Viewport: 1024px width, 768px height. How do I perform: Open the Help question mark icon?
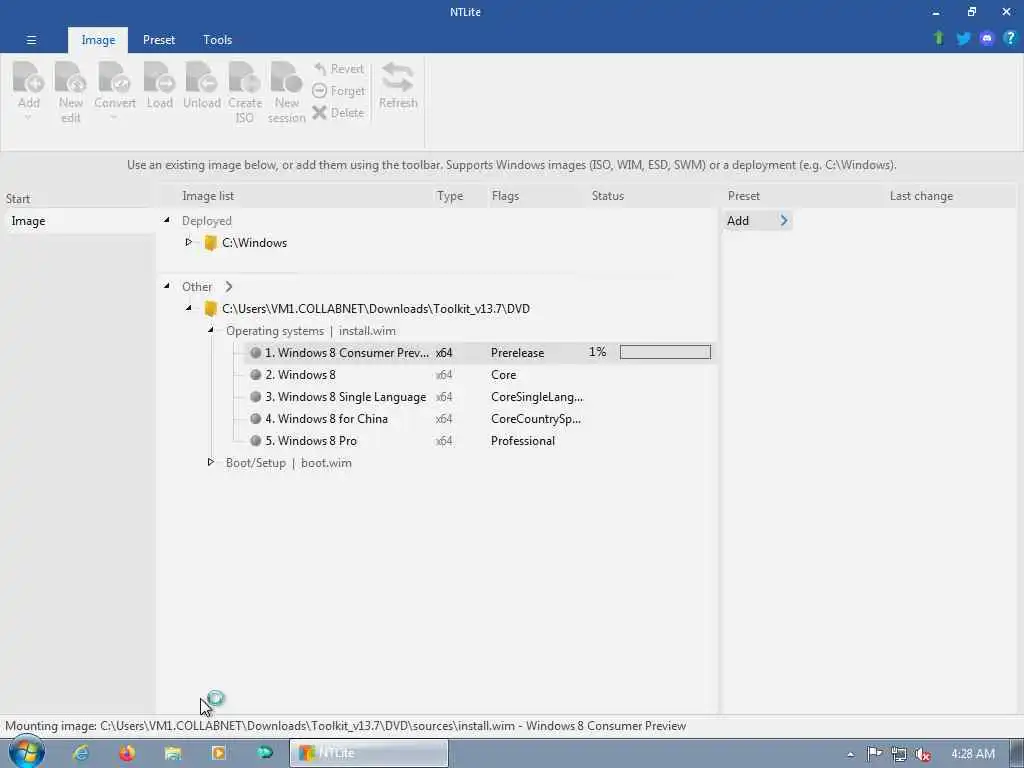[x=1010, y=39]
